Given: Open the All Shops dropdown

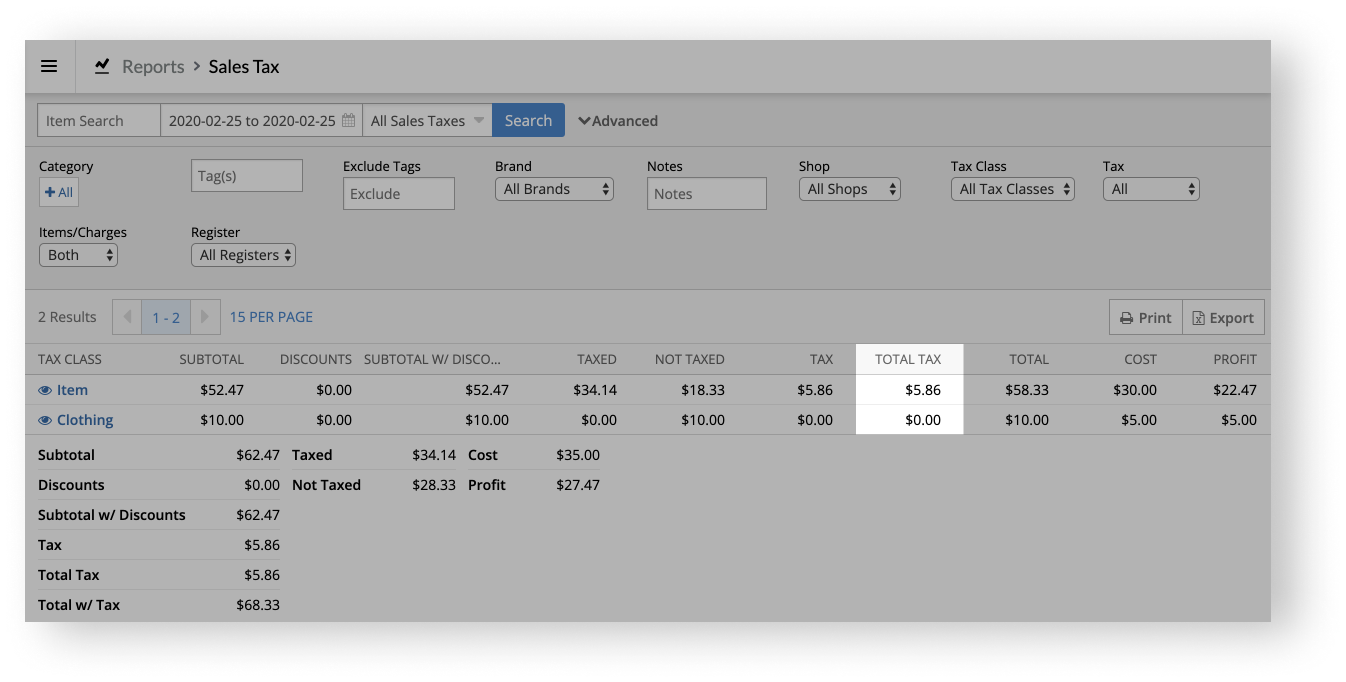Looking at the screenshot, I should tap(849, 189).
